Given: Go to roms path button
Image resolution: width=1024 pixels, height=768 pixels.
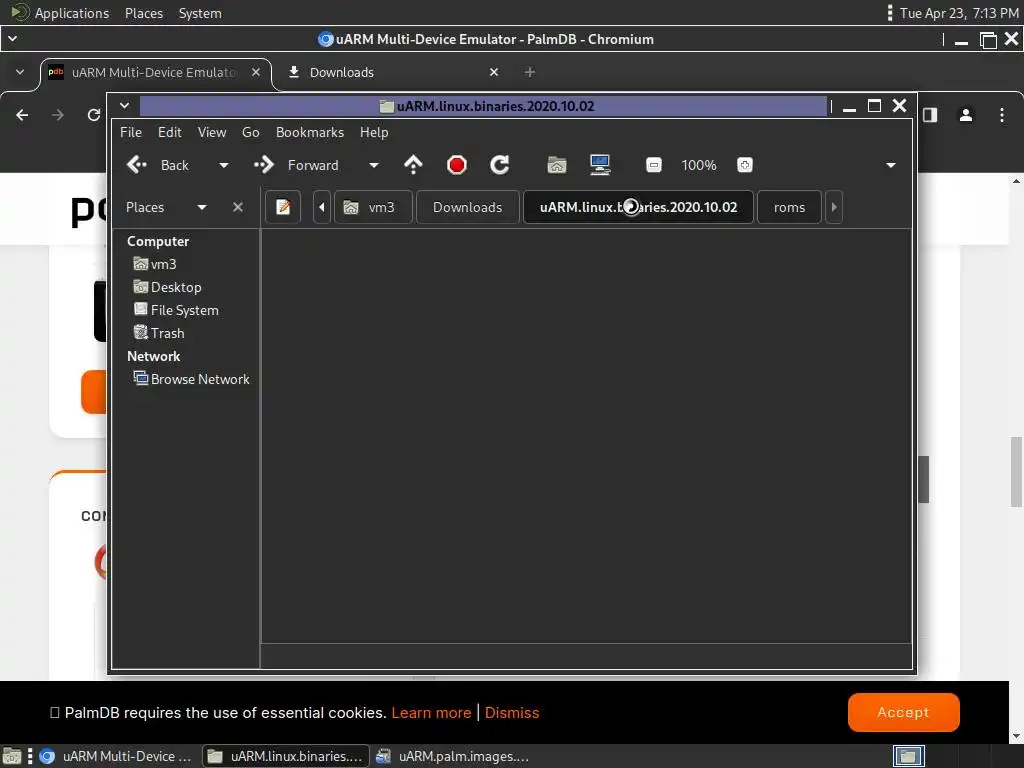Looking at the screenshot, I should pos(789,207).
